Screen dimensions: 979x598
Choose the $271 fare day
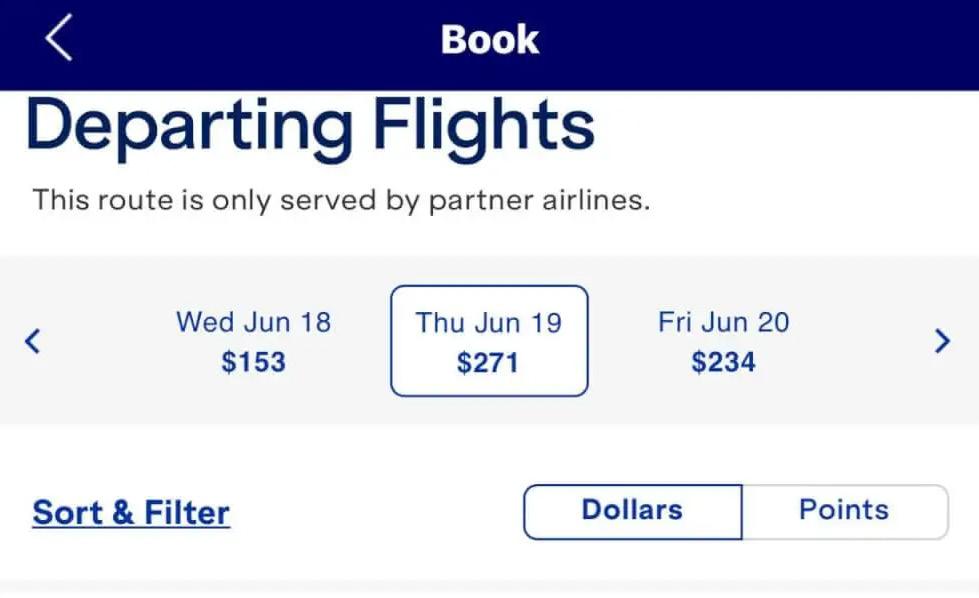tap(488, 363)
